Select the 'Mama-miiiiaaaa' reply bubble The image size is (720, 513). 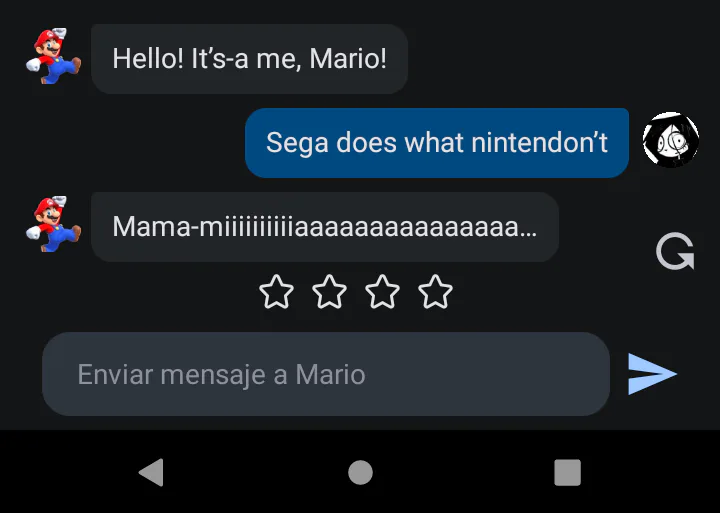tap(325, 227)
